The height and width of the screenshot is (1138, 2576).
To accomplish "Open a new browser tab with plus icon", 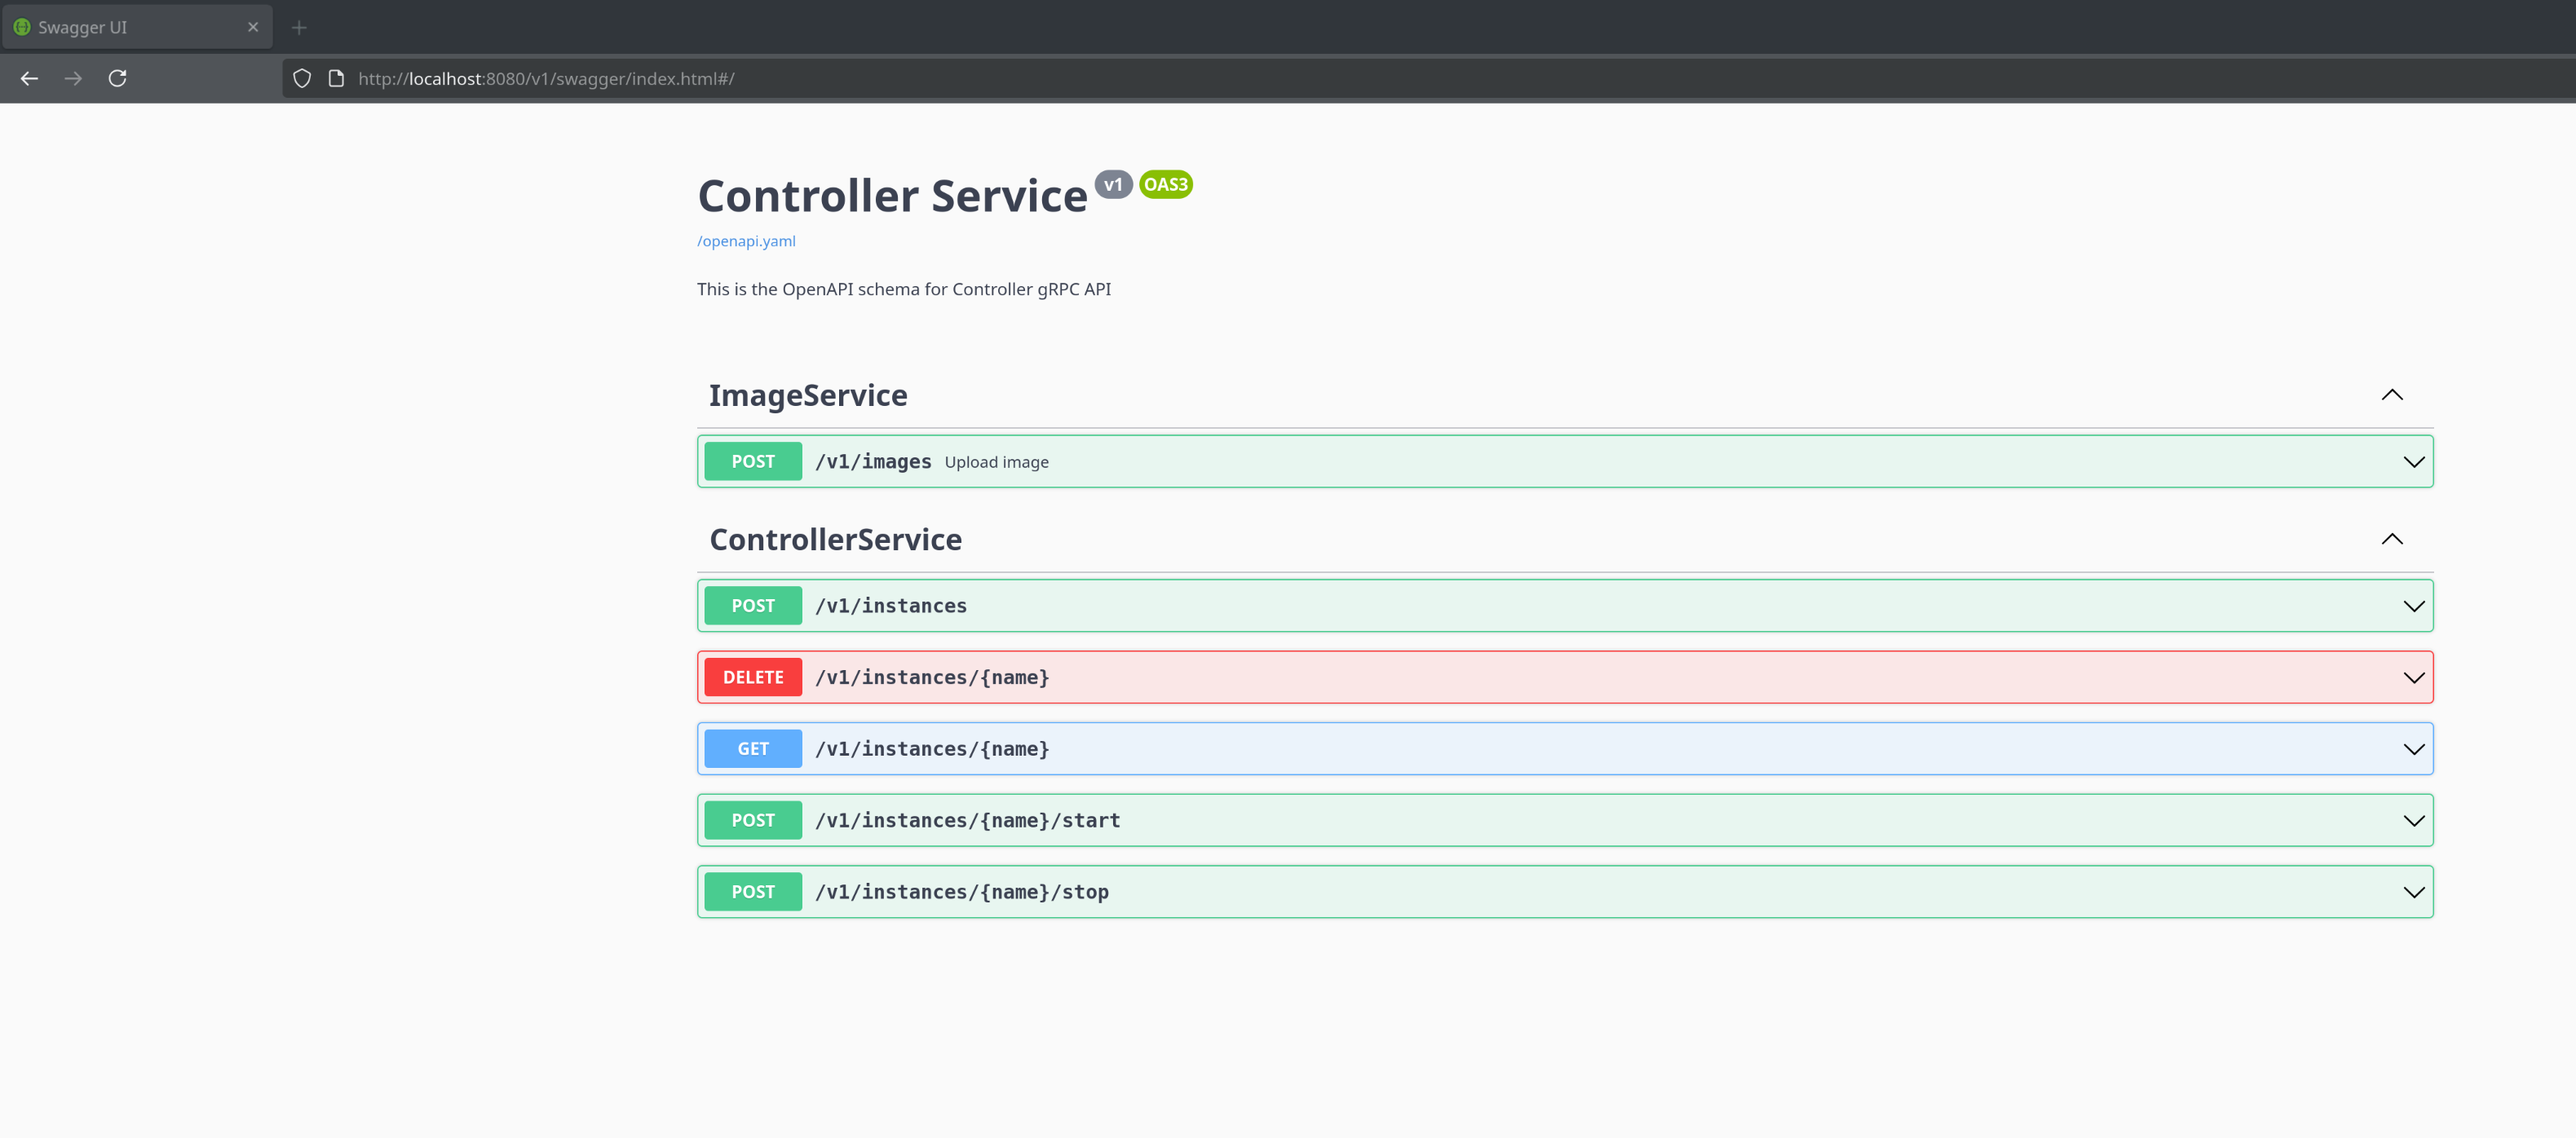I will click(299, 27).
